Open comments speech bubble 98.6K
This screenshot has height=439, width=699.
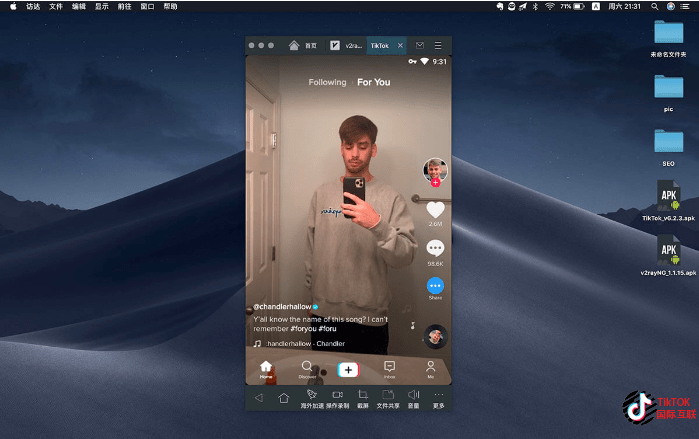click(x=436, y=248)
